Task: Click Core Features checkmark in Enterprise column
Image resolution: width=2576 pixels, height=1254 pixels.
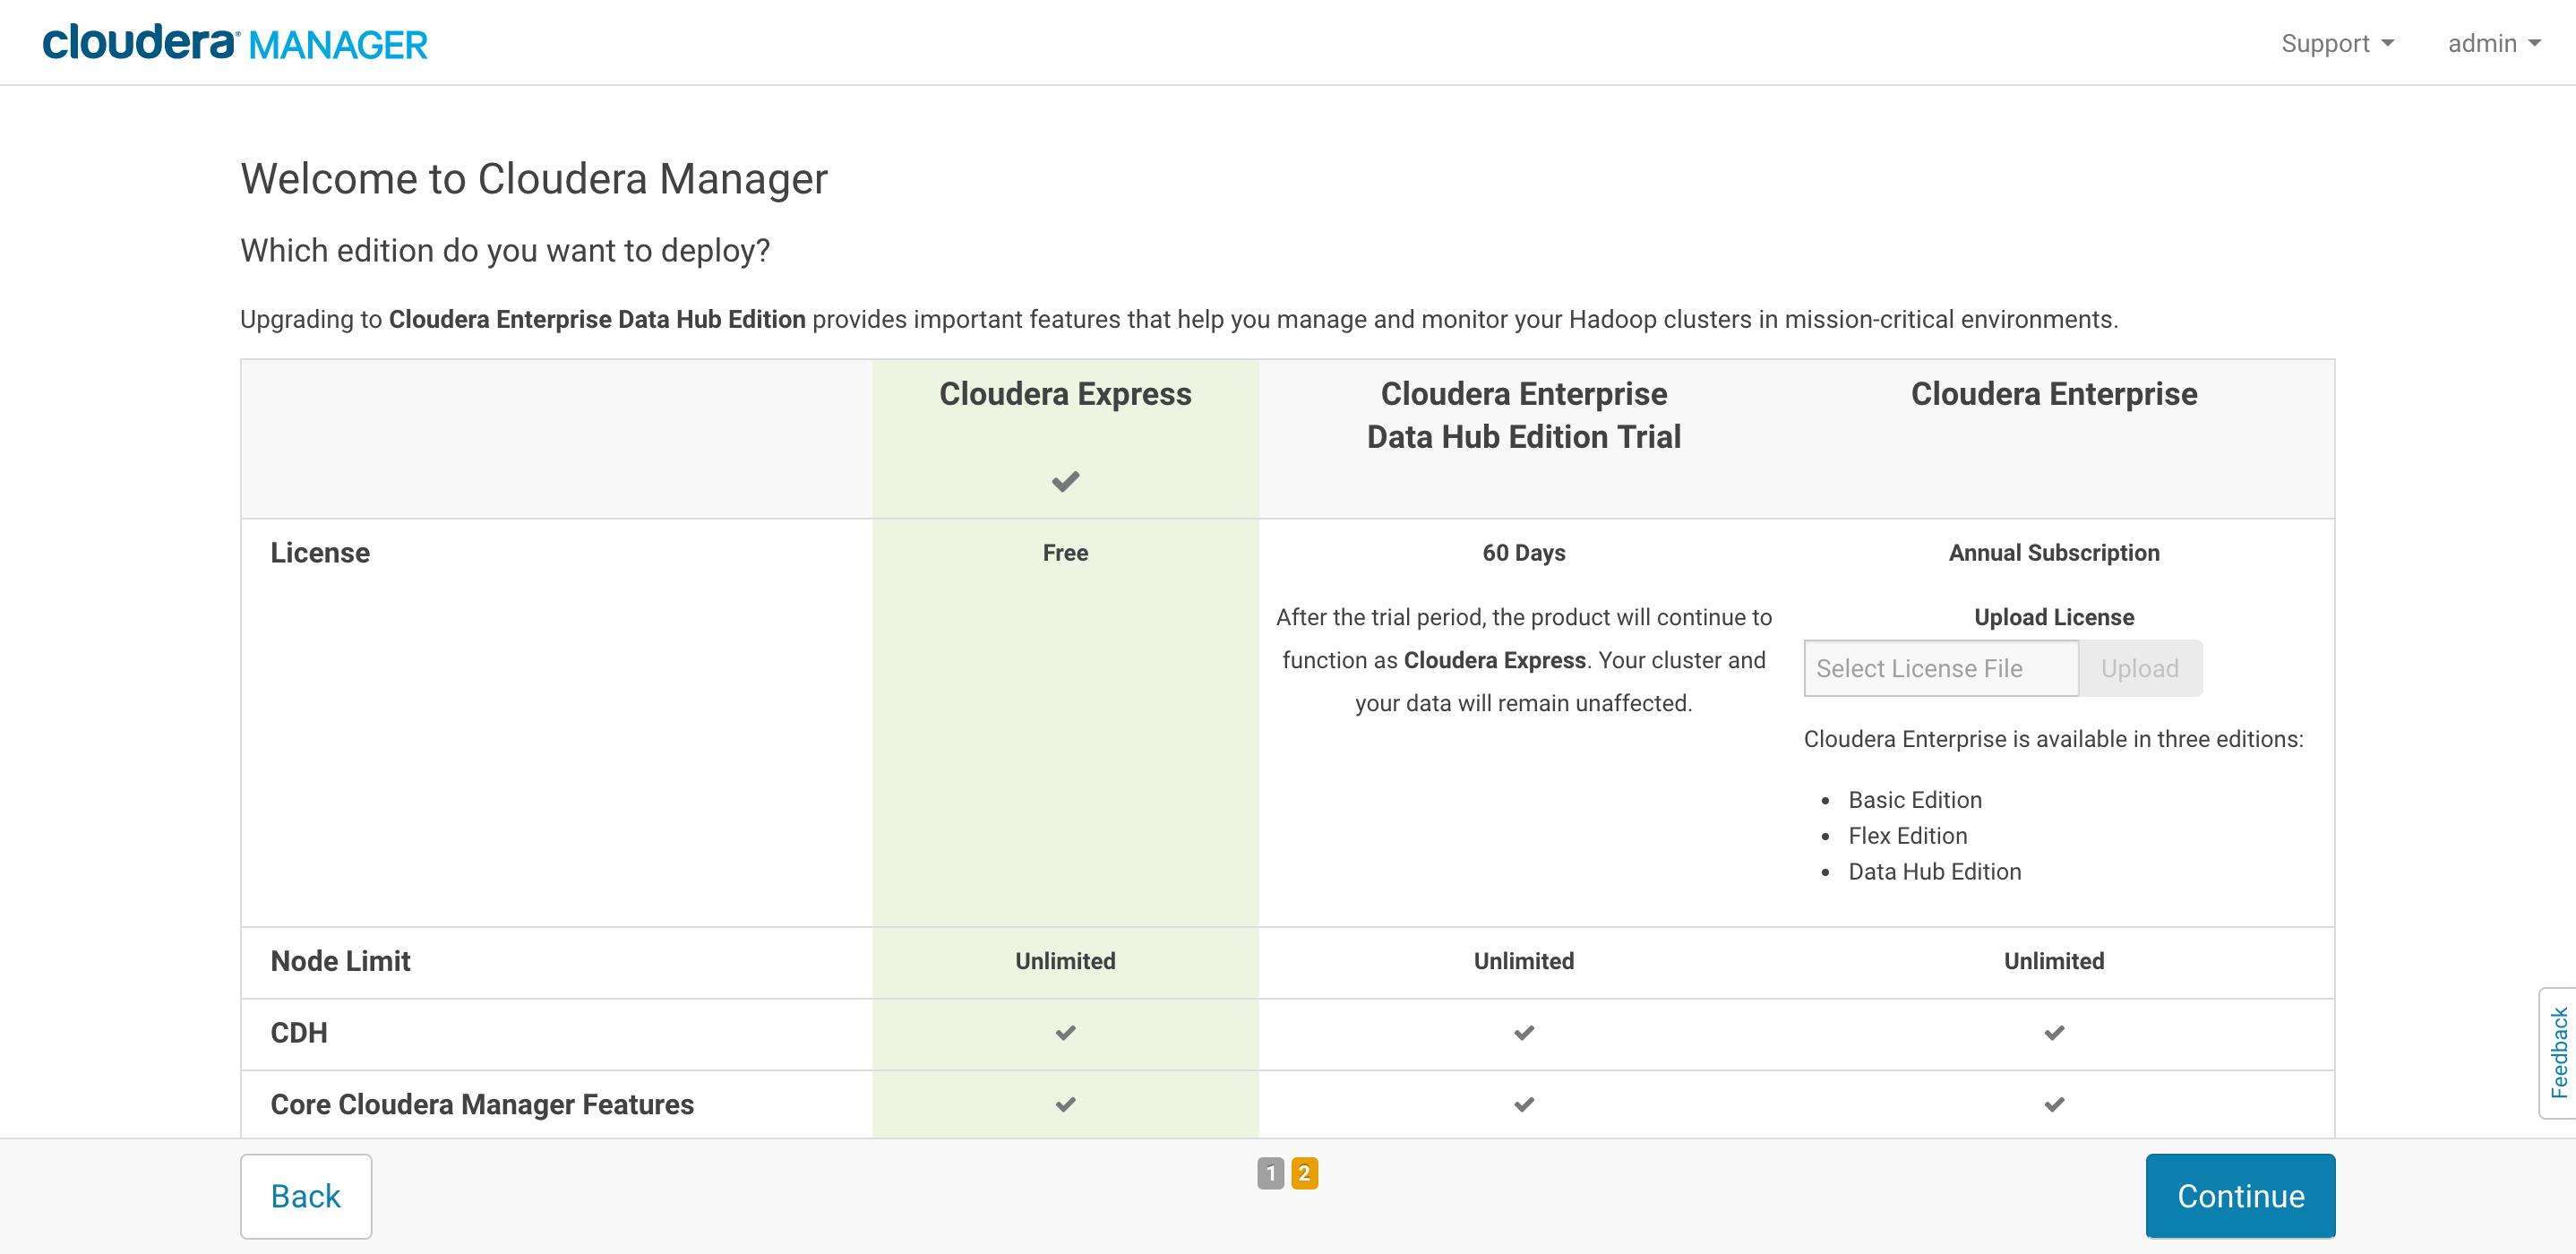Action: click(2054, 1104)
